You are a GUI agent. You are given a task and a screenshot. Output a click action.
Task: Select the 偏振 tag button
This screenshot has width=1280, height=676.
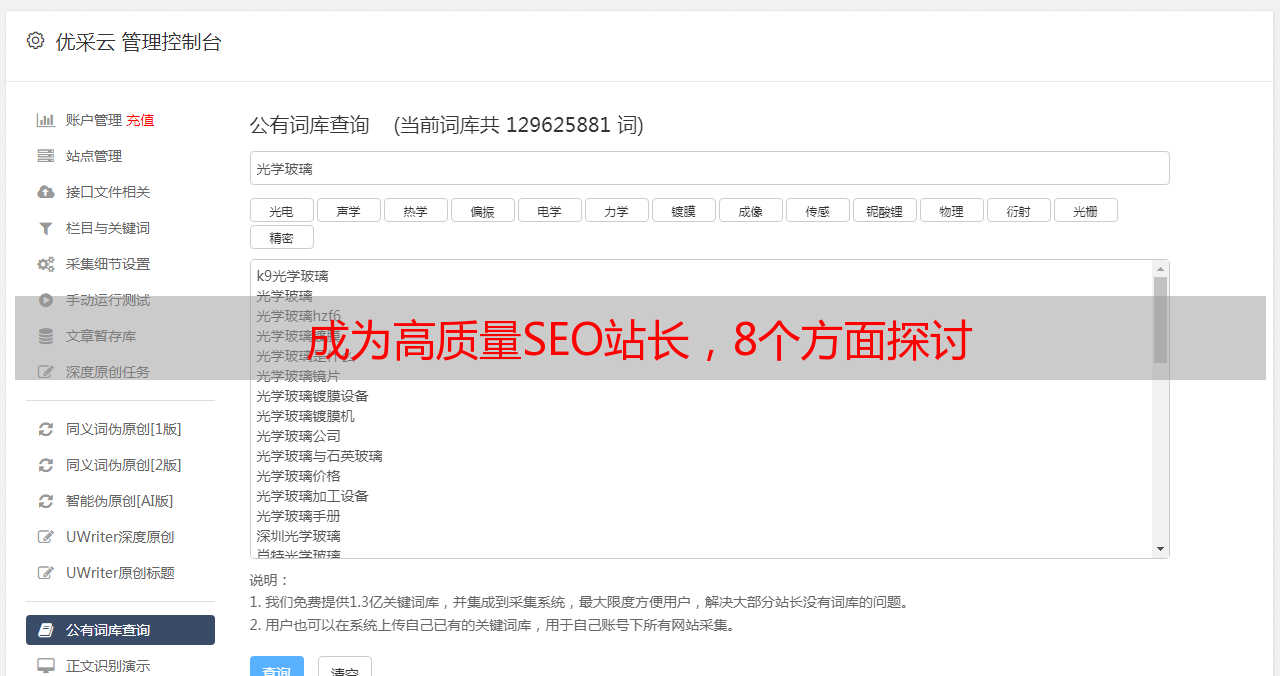[482, 210]
